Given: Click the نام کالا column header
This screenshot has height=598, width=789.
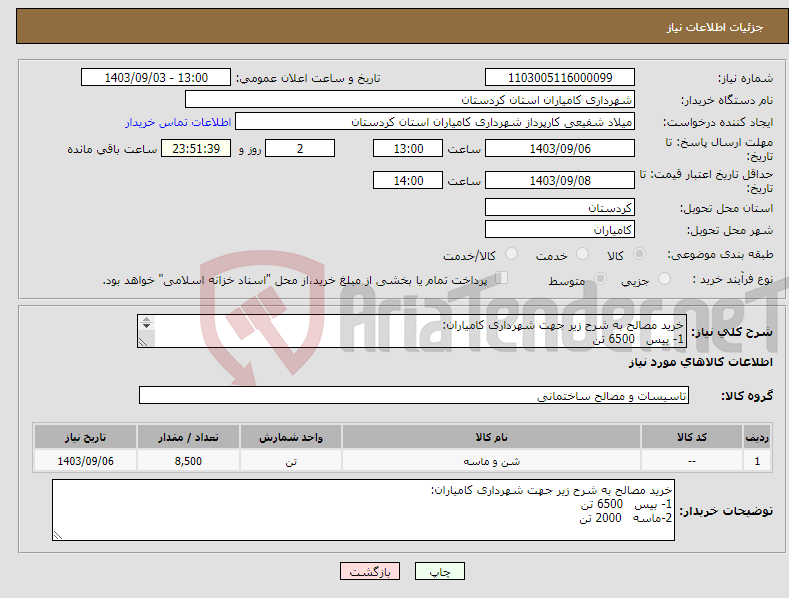Looking at the screenshot, I should click(x=491, y=437).
